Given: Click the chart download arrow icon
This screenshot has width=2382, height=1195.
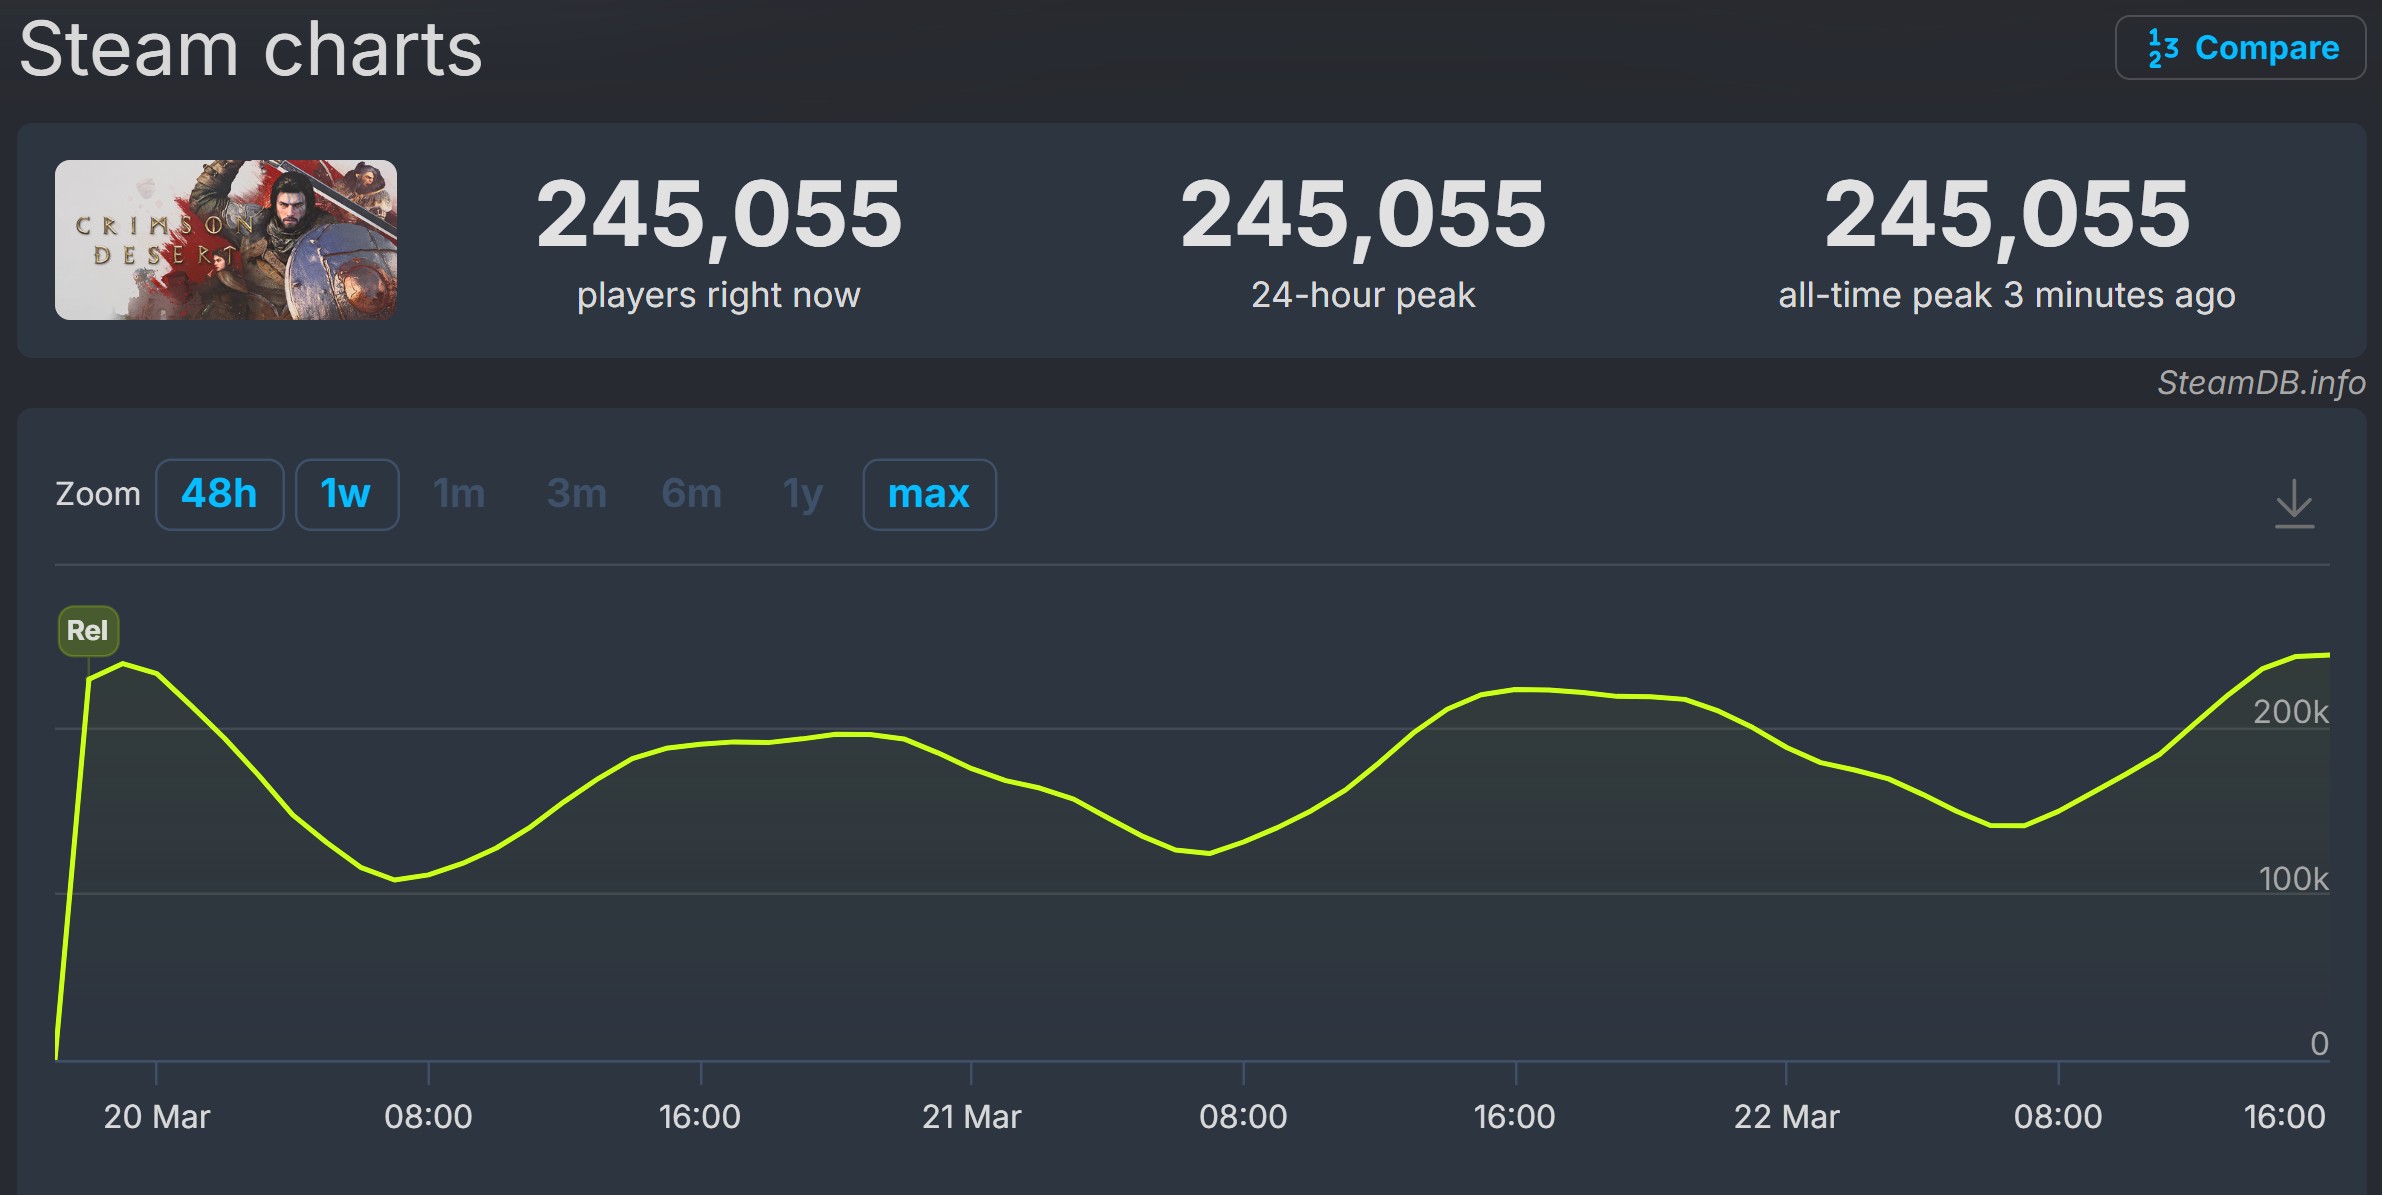Looking at the screenshot, I should click(x=2294, y=503).
